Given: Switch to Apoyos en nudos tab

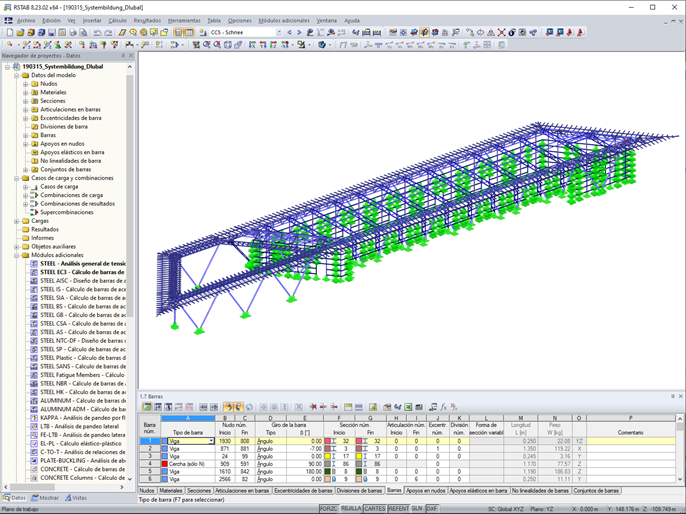Looking at the screenshot, I should click(x=425, y=491).
